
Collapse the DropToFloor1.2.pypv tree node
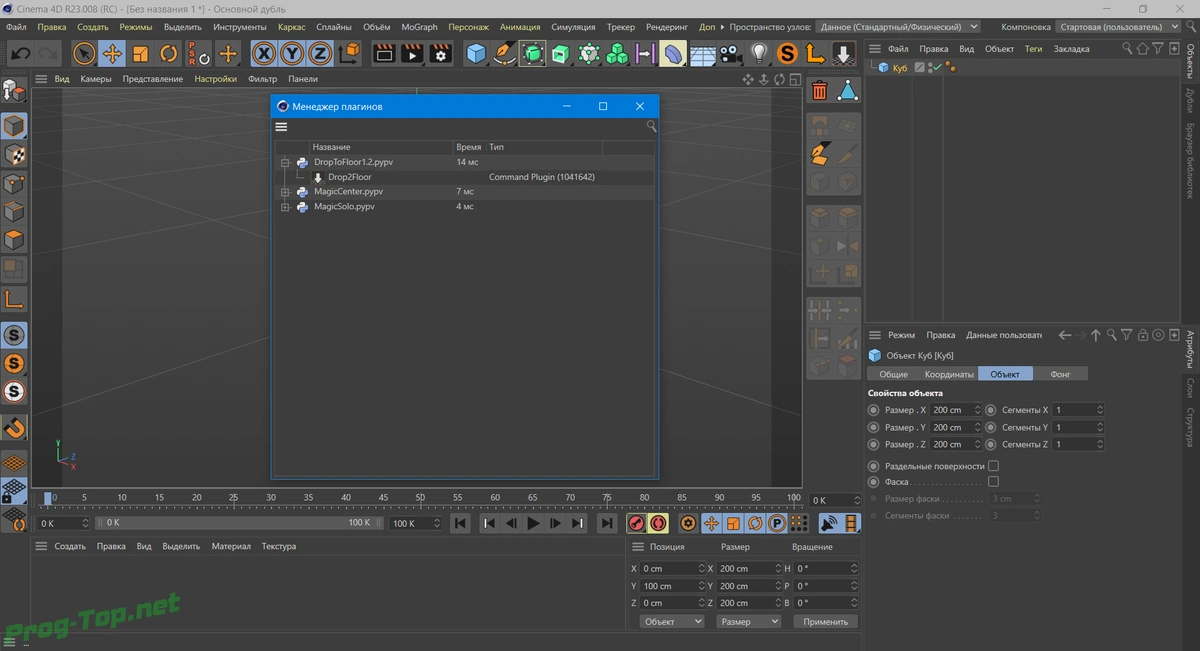point(285,162)
